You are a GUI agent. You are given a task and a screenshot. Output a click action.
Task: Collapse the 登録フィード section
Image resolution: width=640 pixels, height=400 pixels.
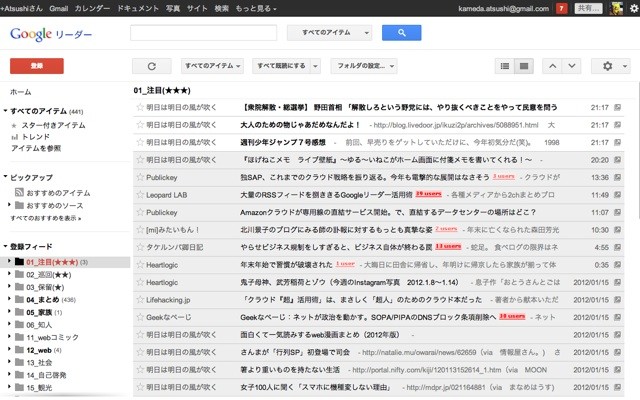pos(5,246)
